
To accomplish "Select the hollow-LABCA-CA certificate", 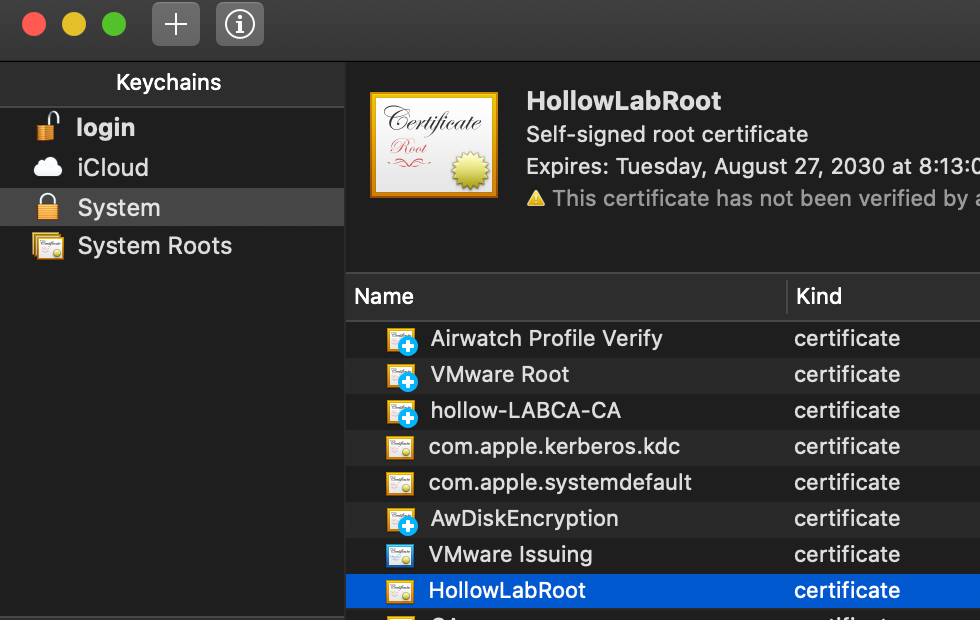I will [x=525, y=411].
